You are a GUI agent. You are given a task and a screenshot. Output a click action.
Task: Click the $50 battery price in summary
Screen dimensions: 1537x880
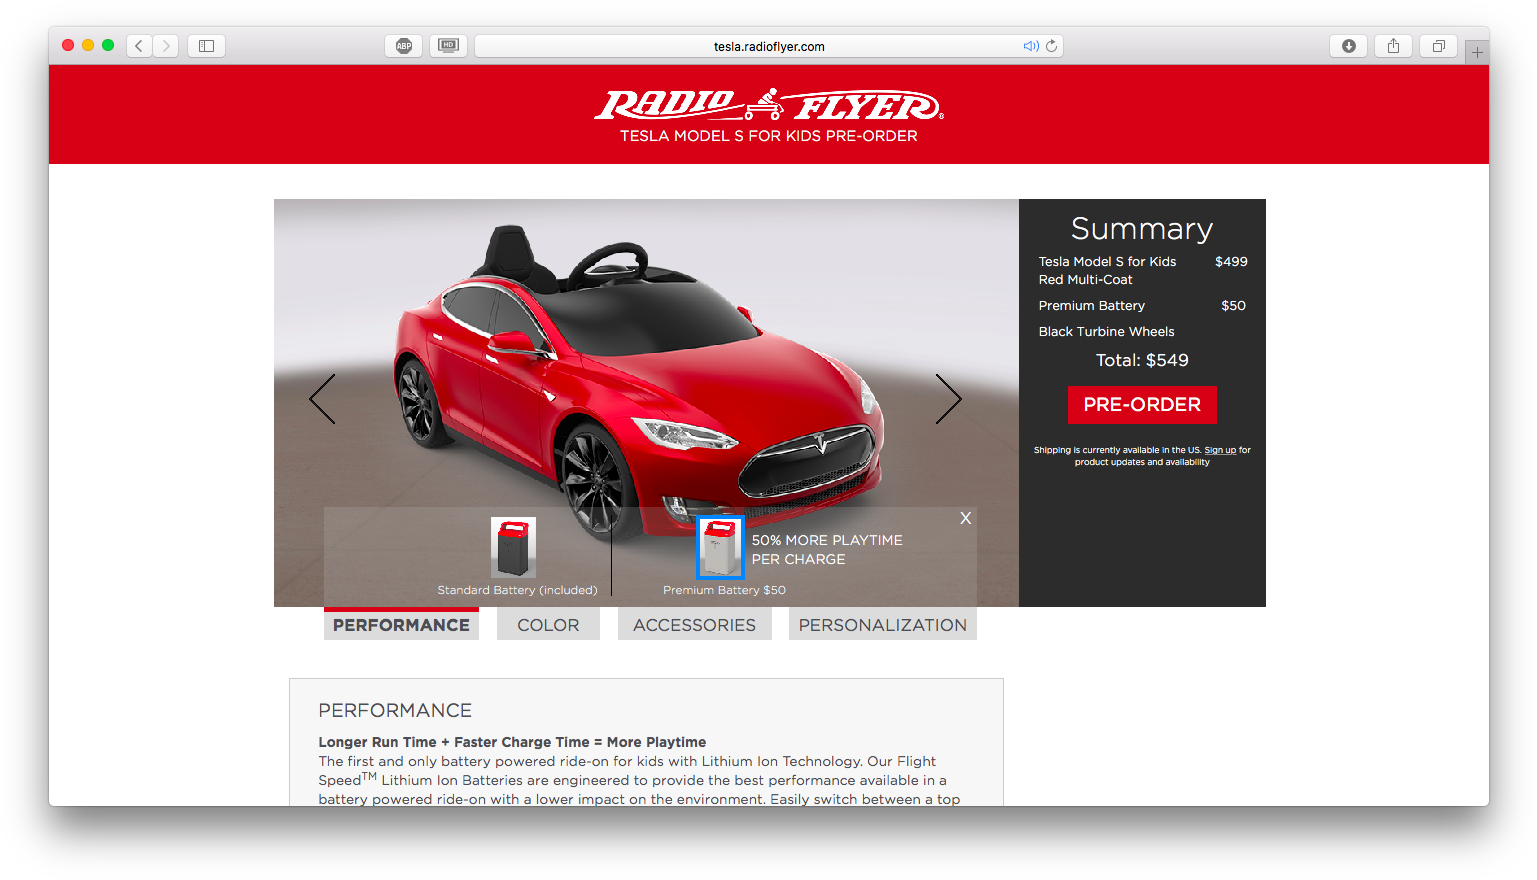tap(1233, 306)
